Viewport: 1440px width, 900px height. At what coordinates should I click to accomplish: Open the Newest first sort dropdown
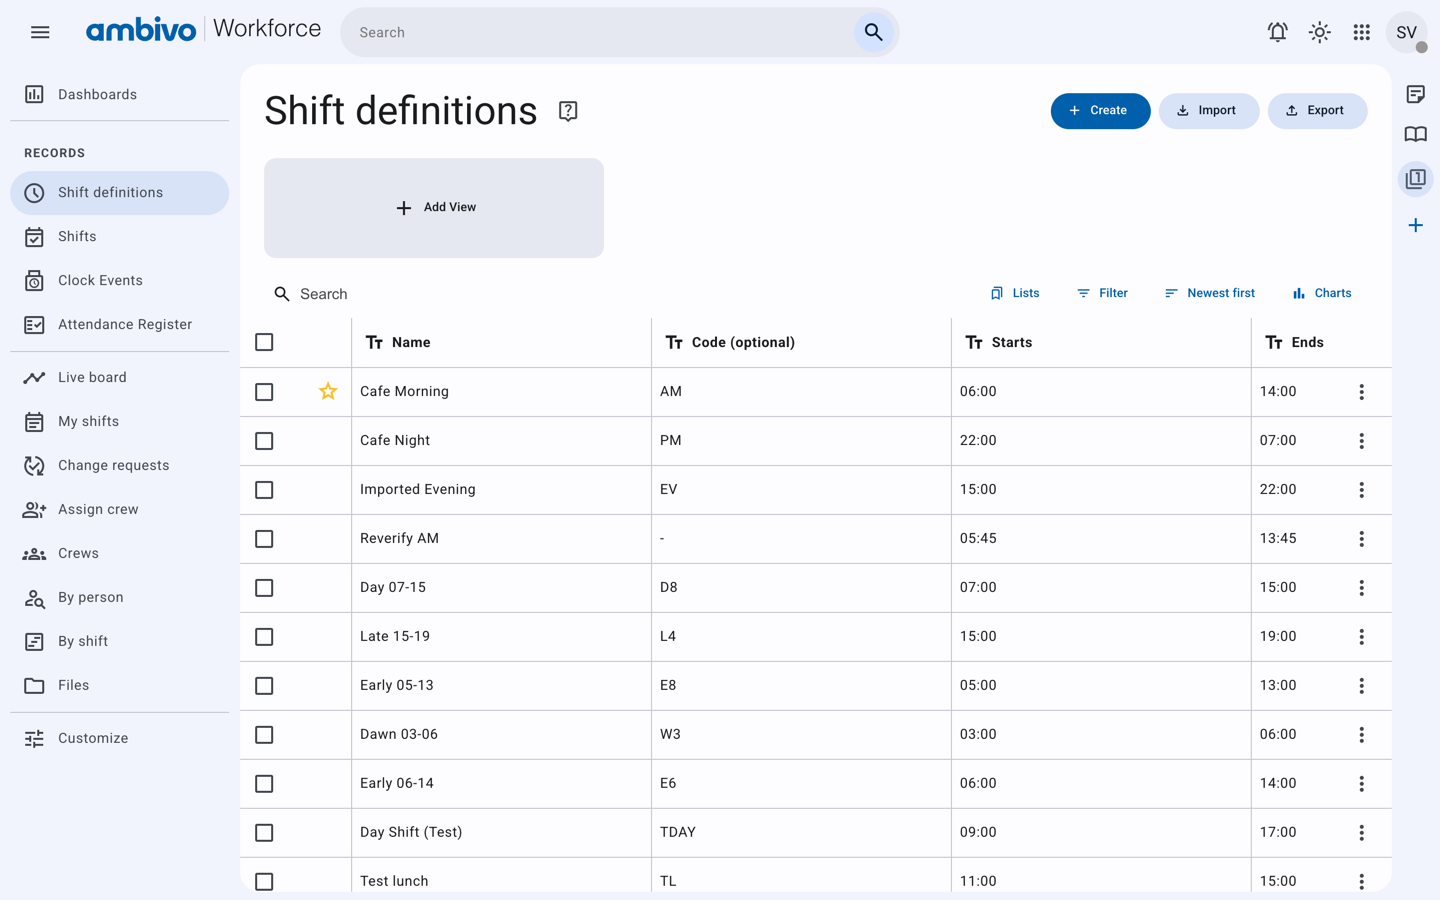pos(1209,293)
